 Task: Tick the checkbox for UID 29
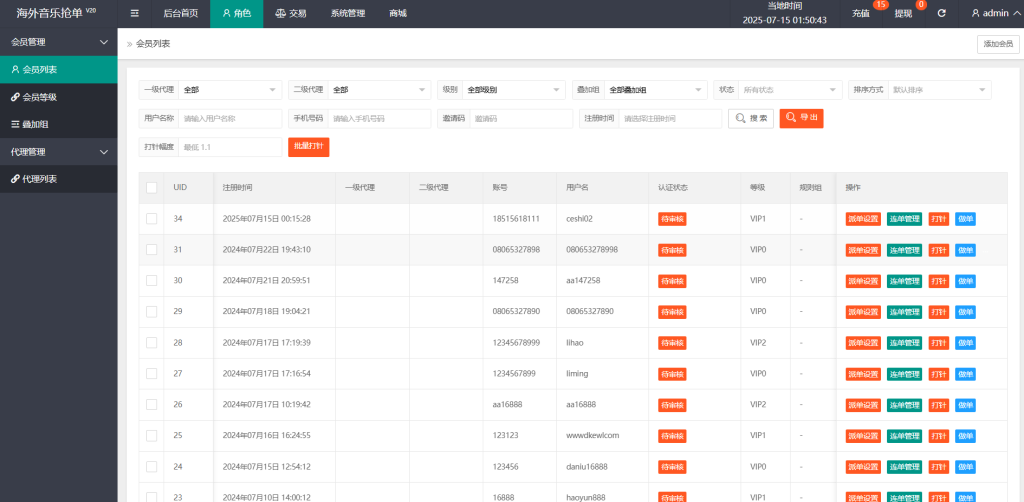152,311
